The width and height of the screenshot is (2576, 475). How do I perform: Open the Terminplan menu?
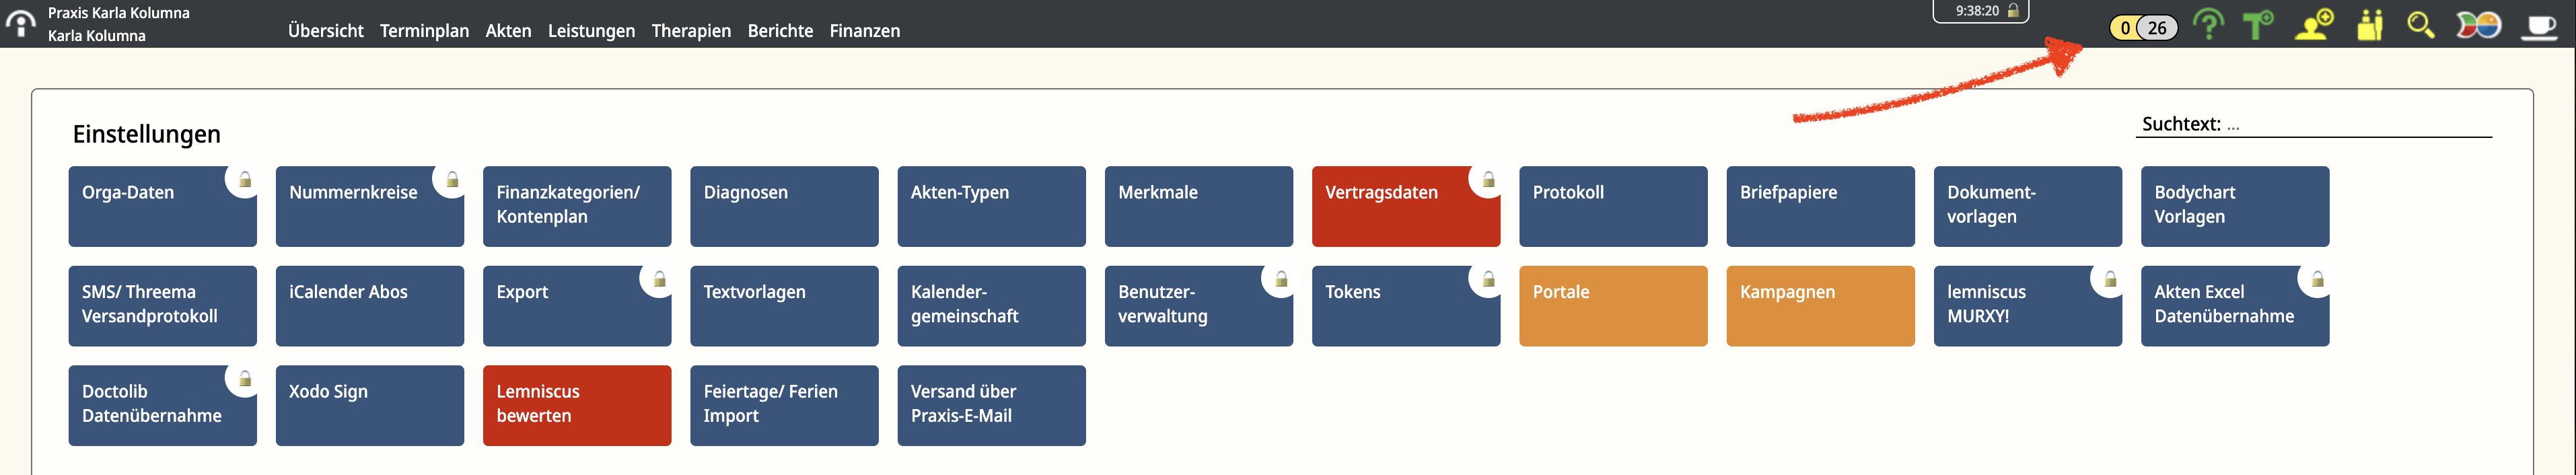pos(424,31)
